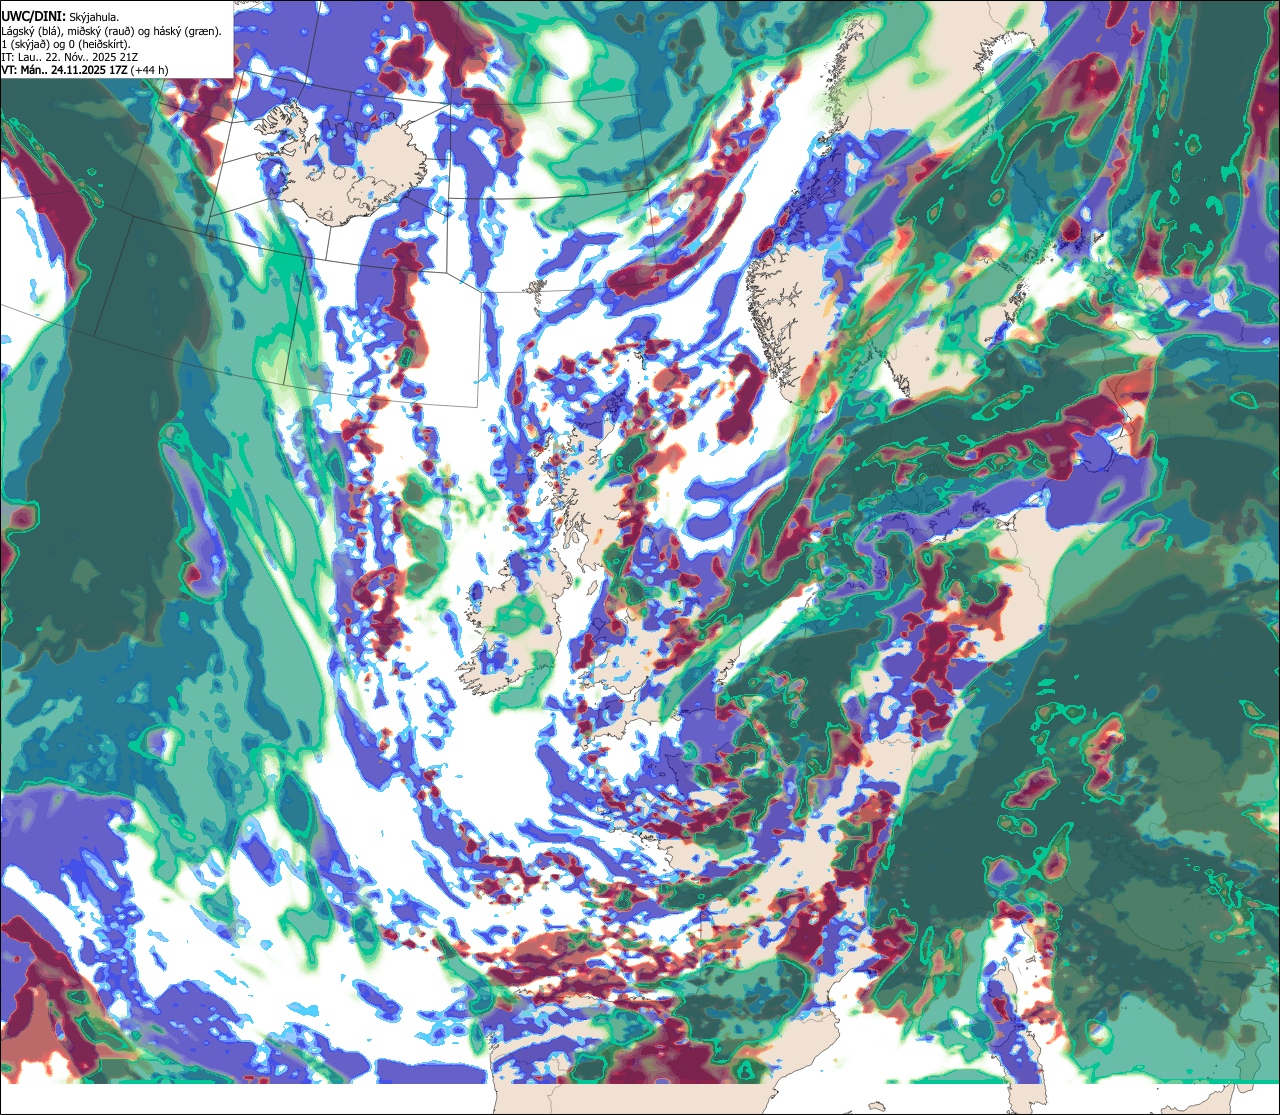
Task: Click the valid time "VT: Mán.. 24.11.2025 17Z"
Action: [64, 70]
